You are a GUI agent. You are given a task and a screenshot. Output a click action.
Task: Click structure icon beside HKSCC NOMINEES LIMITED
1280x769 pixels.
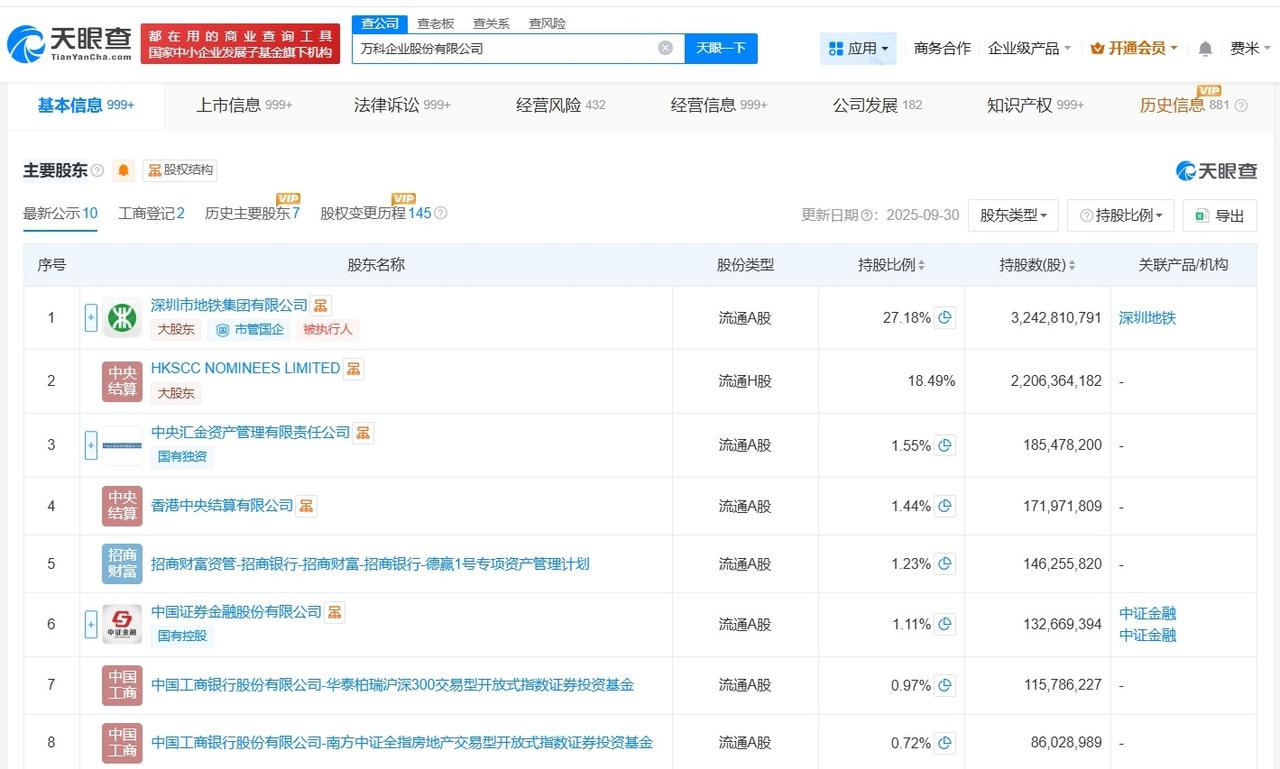click(x=353, y=369)
